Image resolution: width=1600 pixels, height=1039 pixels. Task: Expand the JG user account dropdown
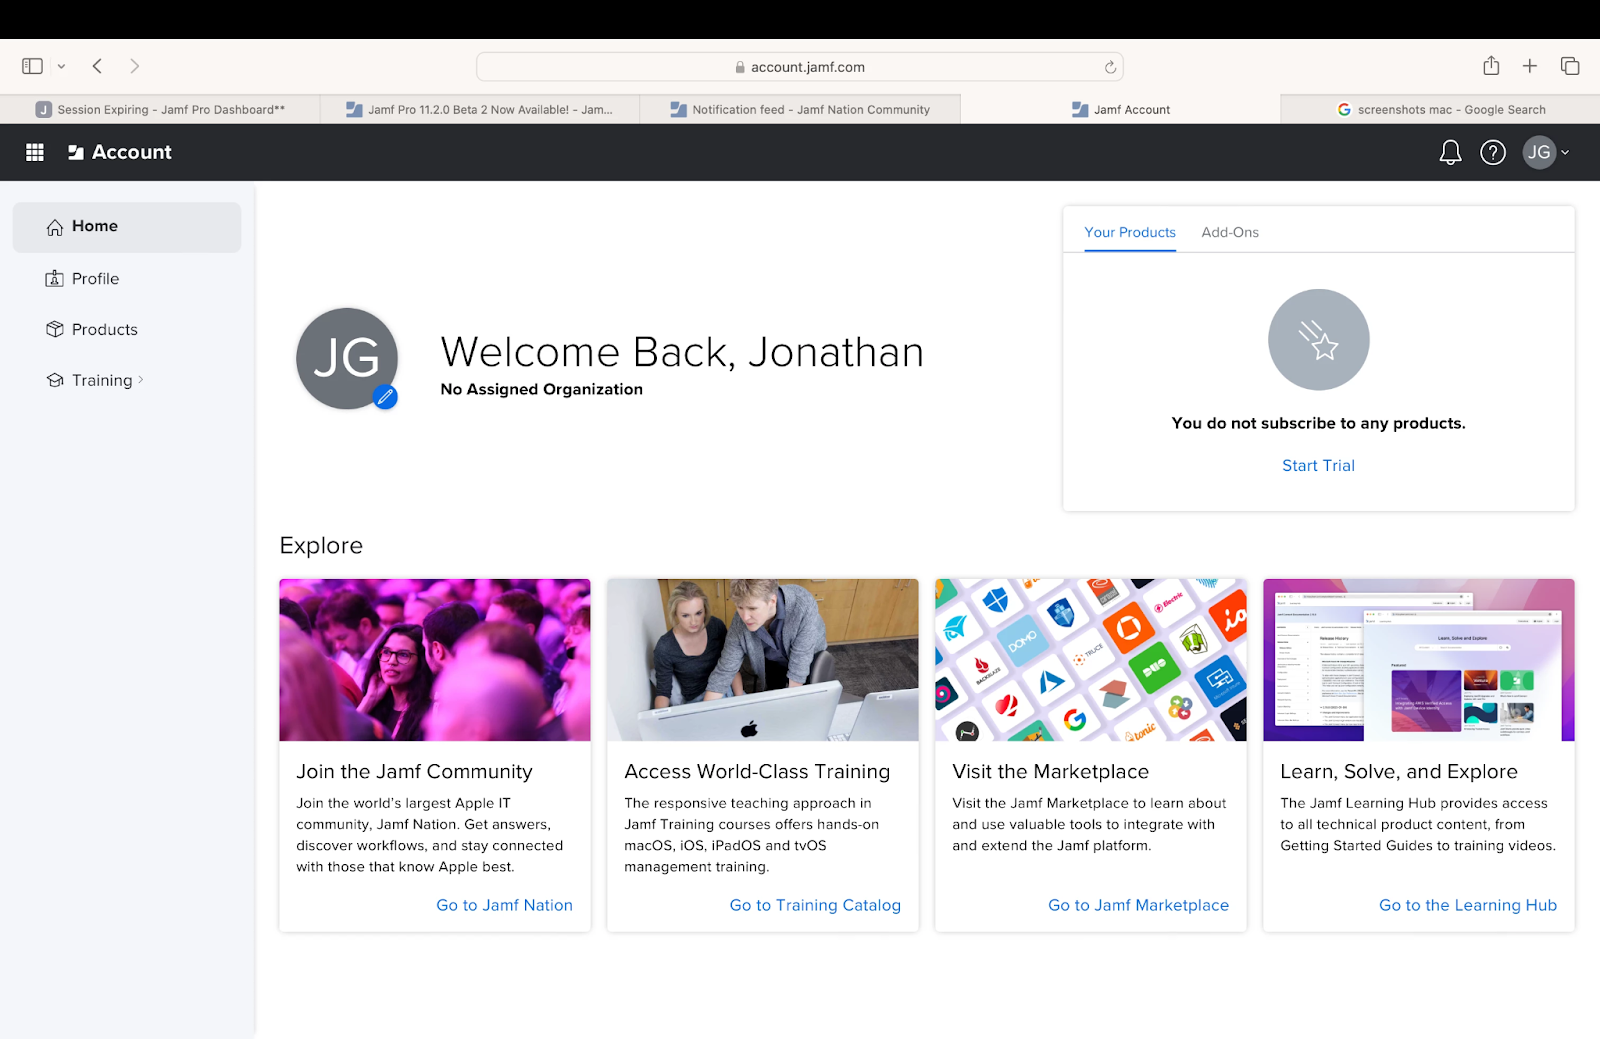click(x=1546, y=152)
